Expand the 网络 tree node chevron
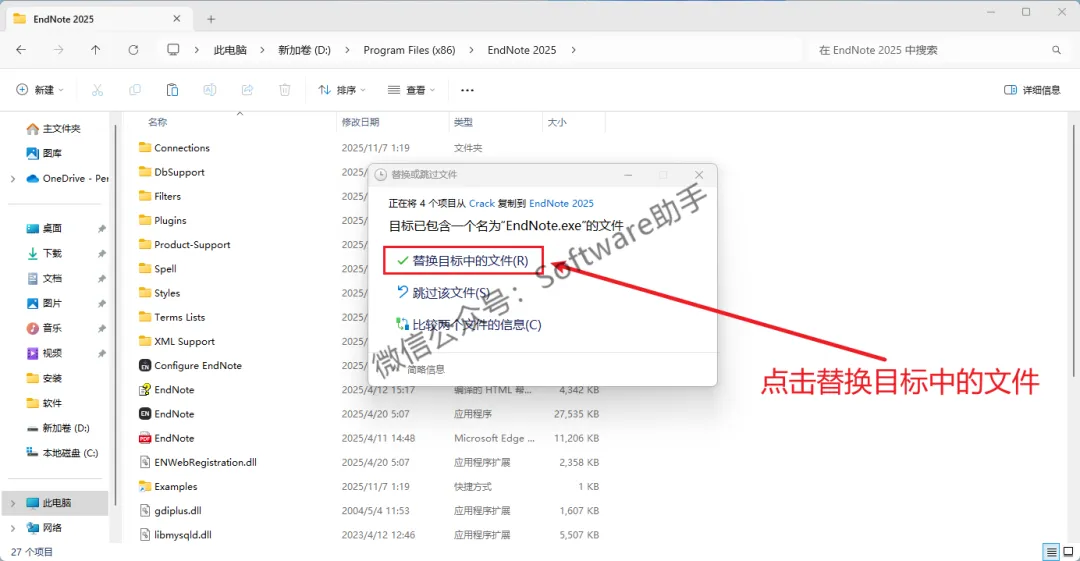This screenshot has width=1080, height=561. click(x=12, y=527)
